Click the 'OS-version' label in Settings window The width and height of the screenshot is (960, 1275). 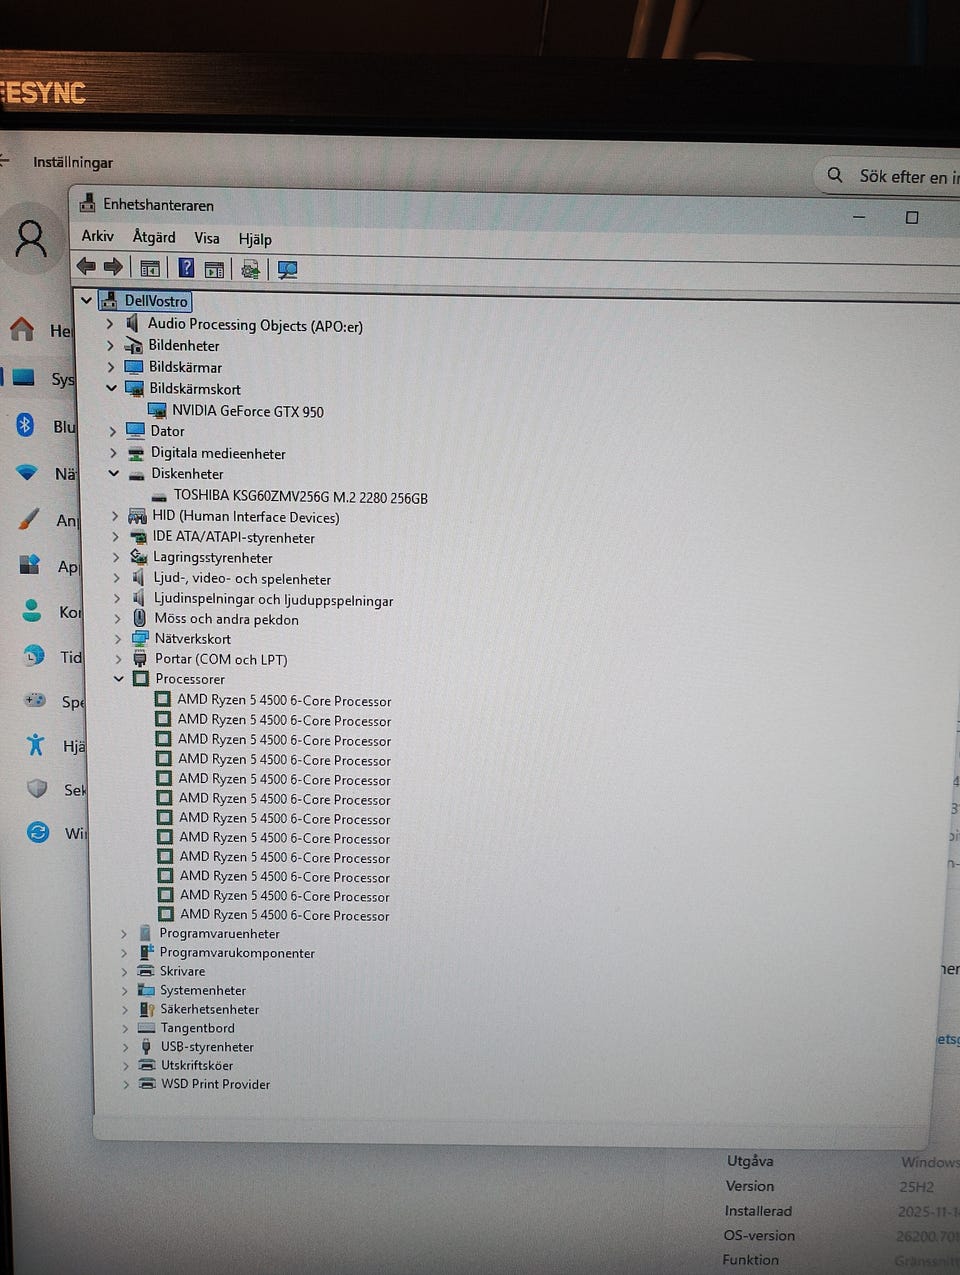759,1235
